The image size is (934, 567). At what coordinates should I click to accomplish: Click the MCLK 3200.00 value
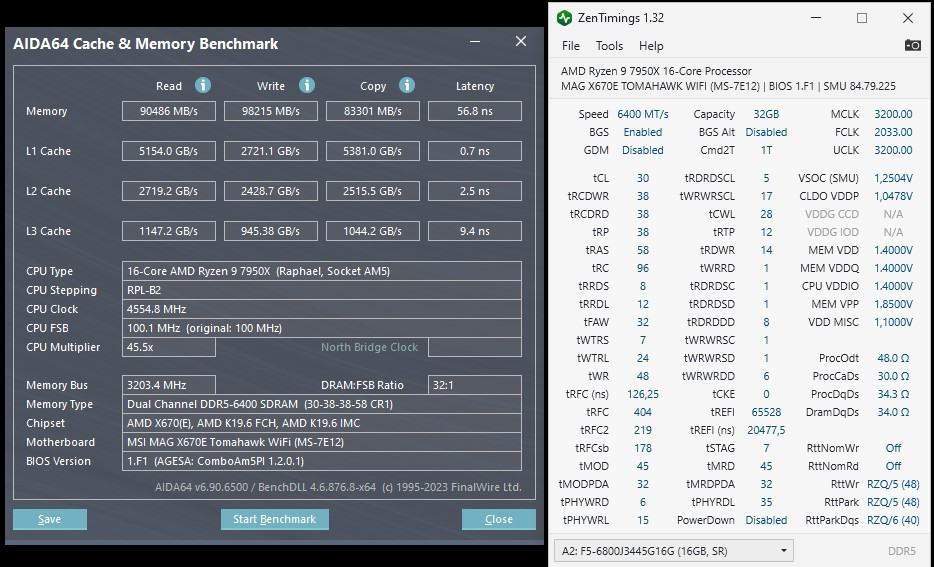(x=893, y=114)
